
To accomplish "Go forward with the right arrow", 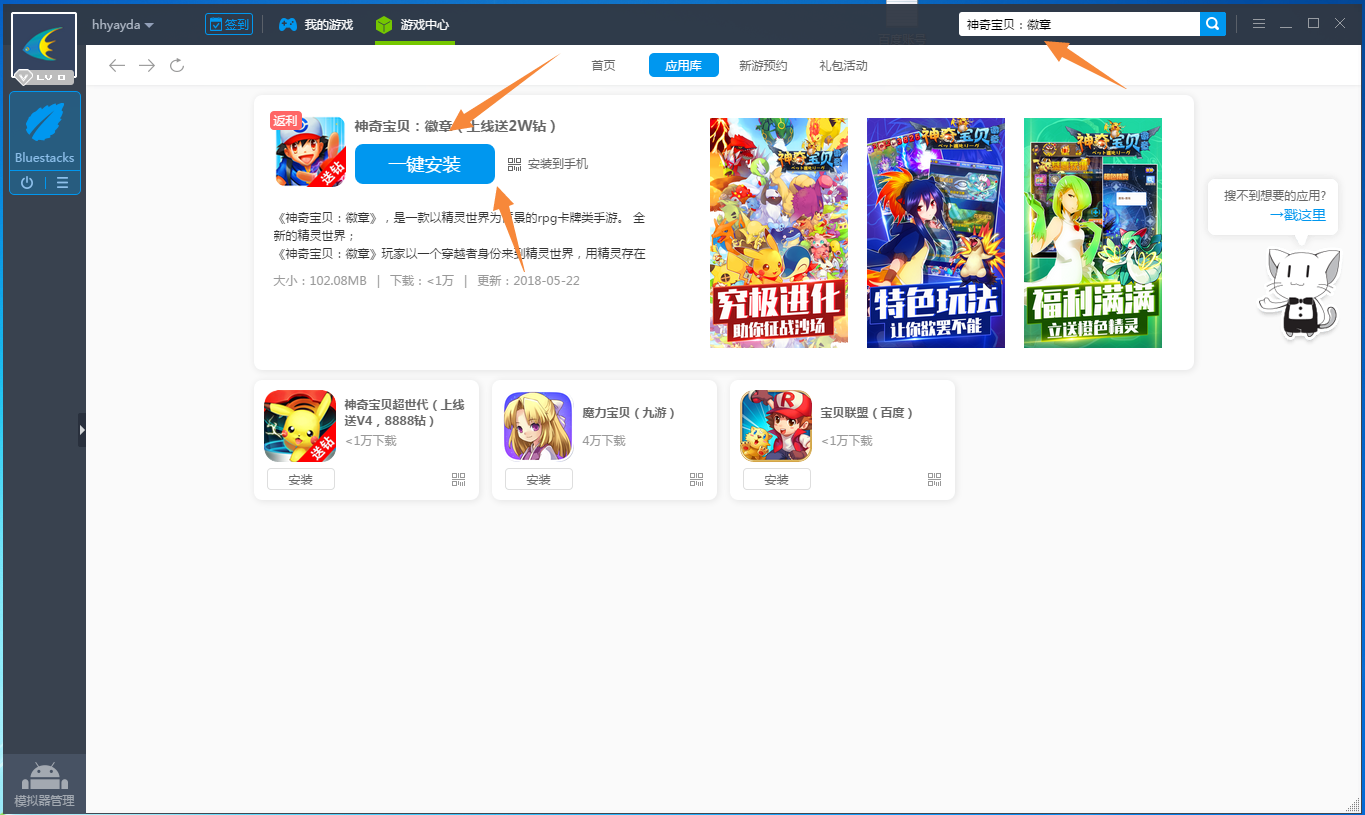I will click(x=147, y=65).
